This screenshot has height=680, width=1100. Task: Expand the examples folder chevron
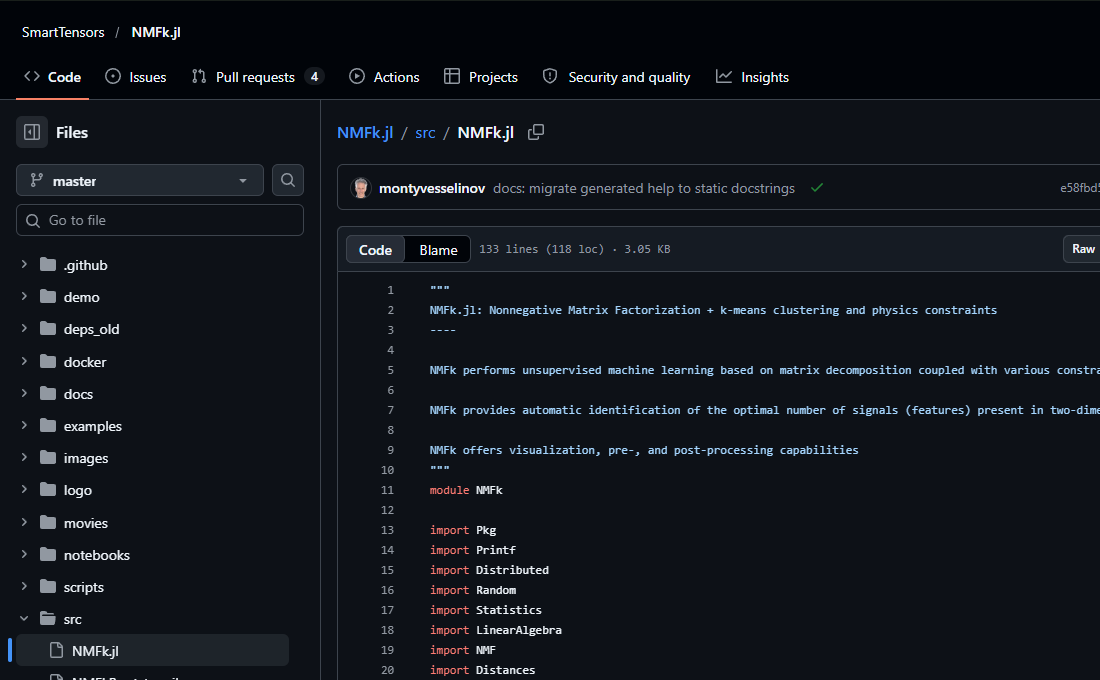click(x=24, y=425)
